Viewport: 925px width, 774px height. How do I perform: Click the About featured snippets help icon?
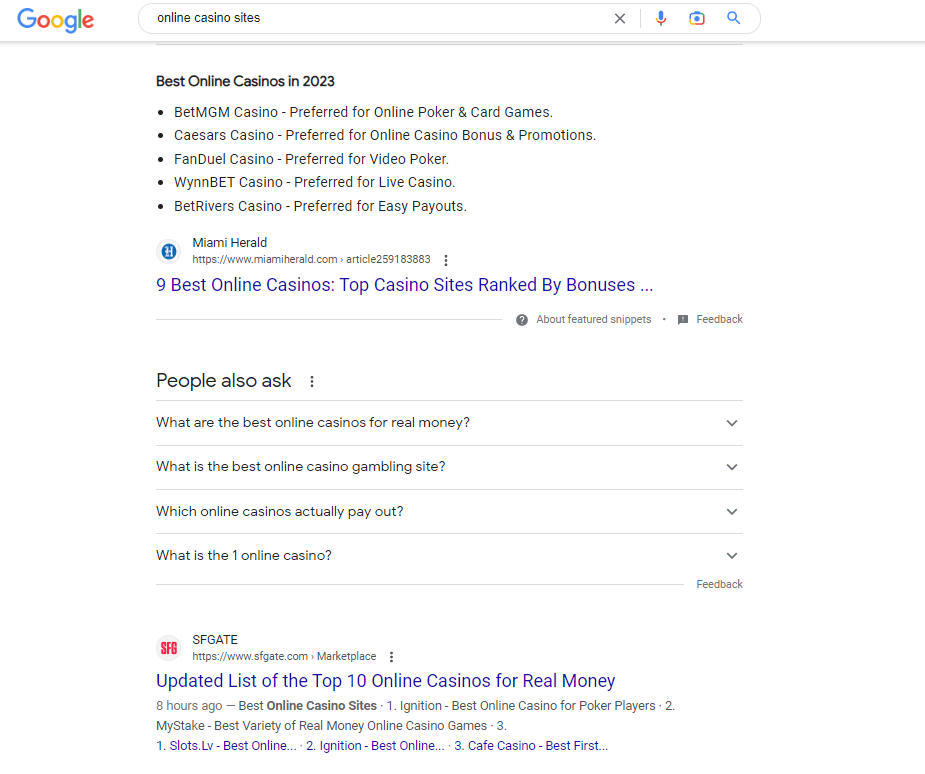[x=521, y=320]
